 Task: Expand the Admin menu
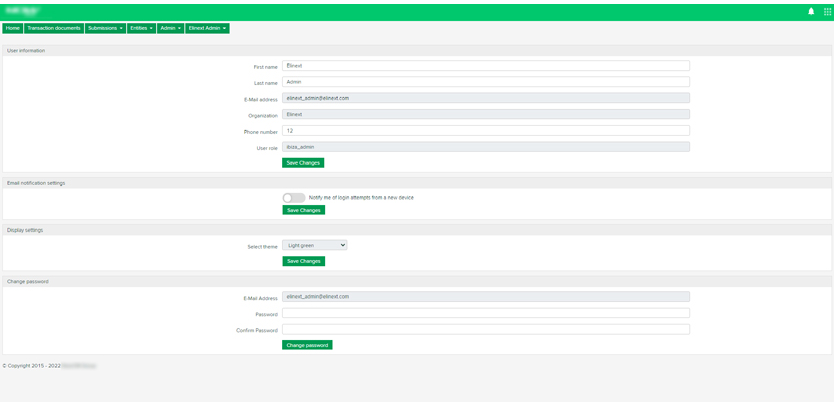[170, 28]
